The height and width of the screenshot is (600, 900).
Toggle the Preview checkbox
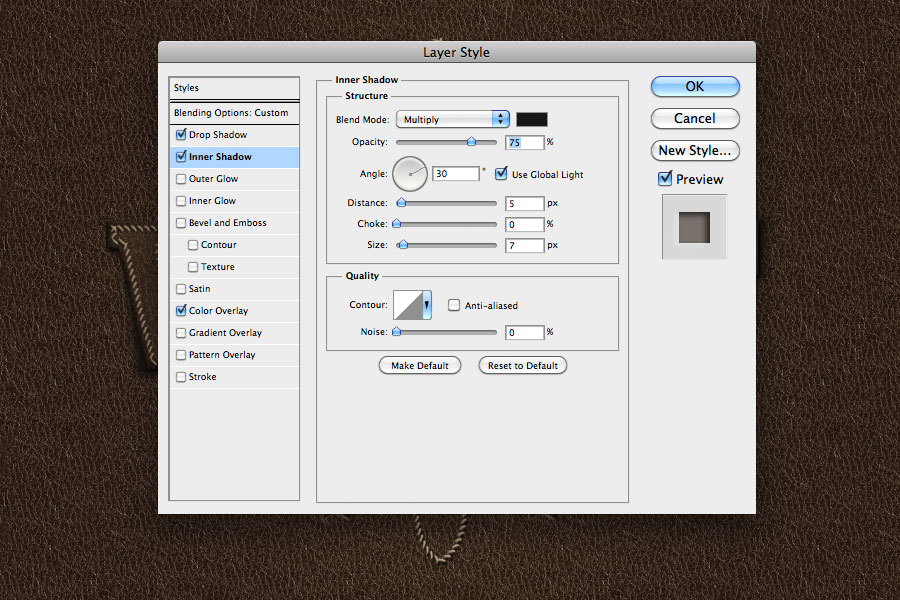pyautogui.click(x=665, y=179)
